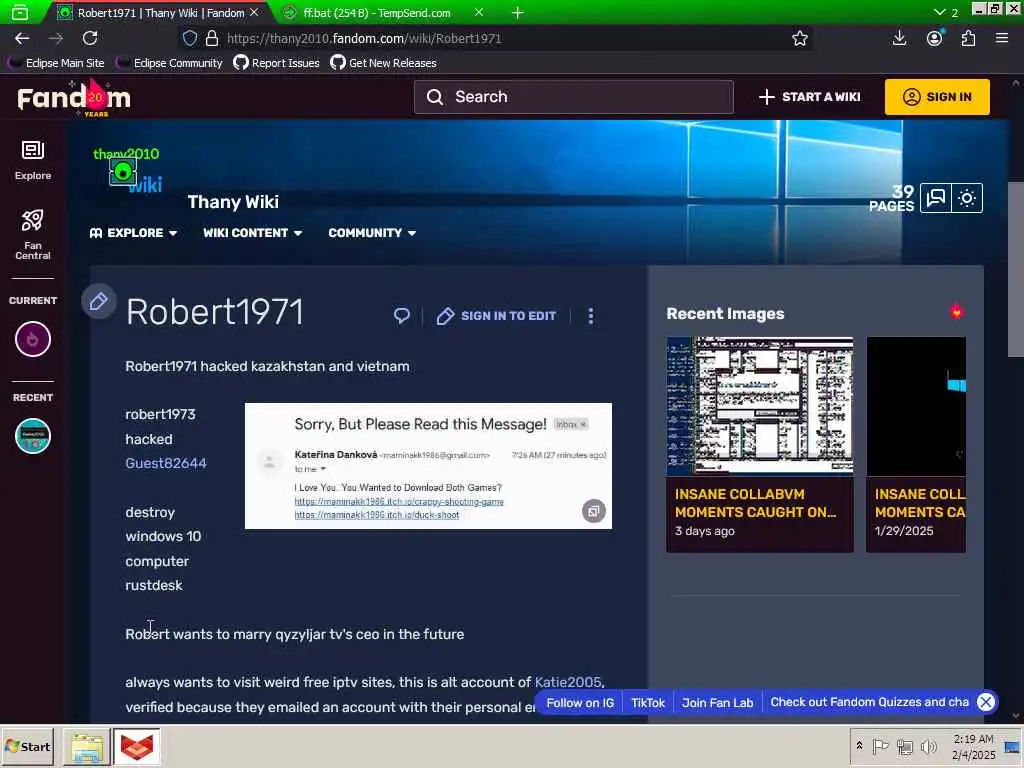Dismiss the bottom banner with X
This screenshot has height=768, width=1024.
click(986, 702)
